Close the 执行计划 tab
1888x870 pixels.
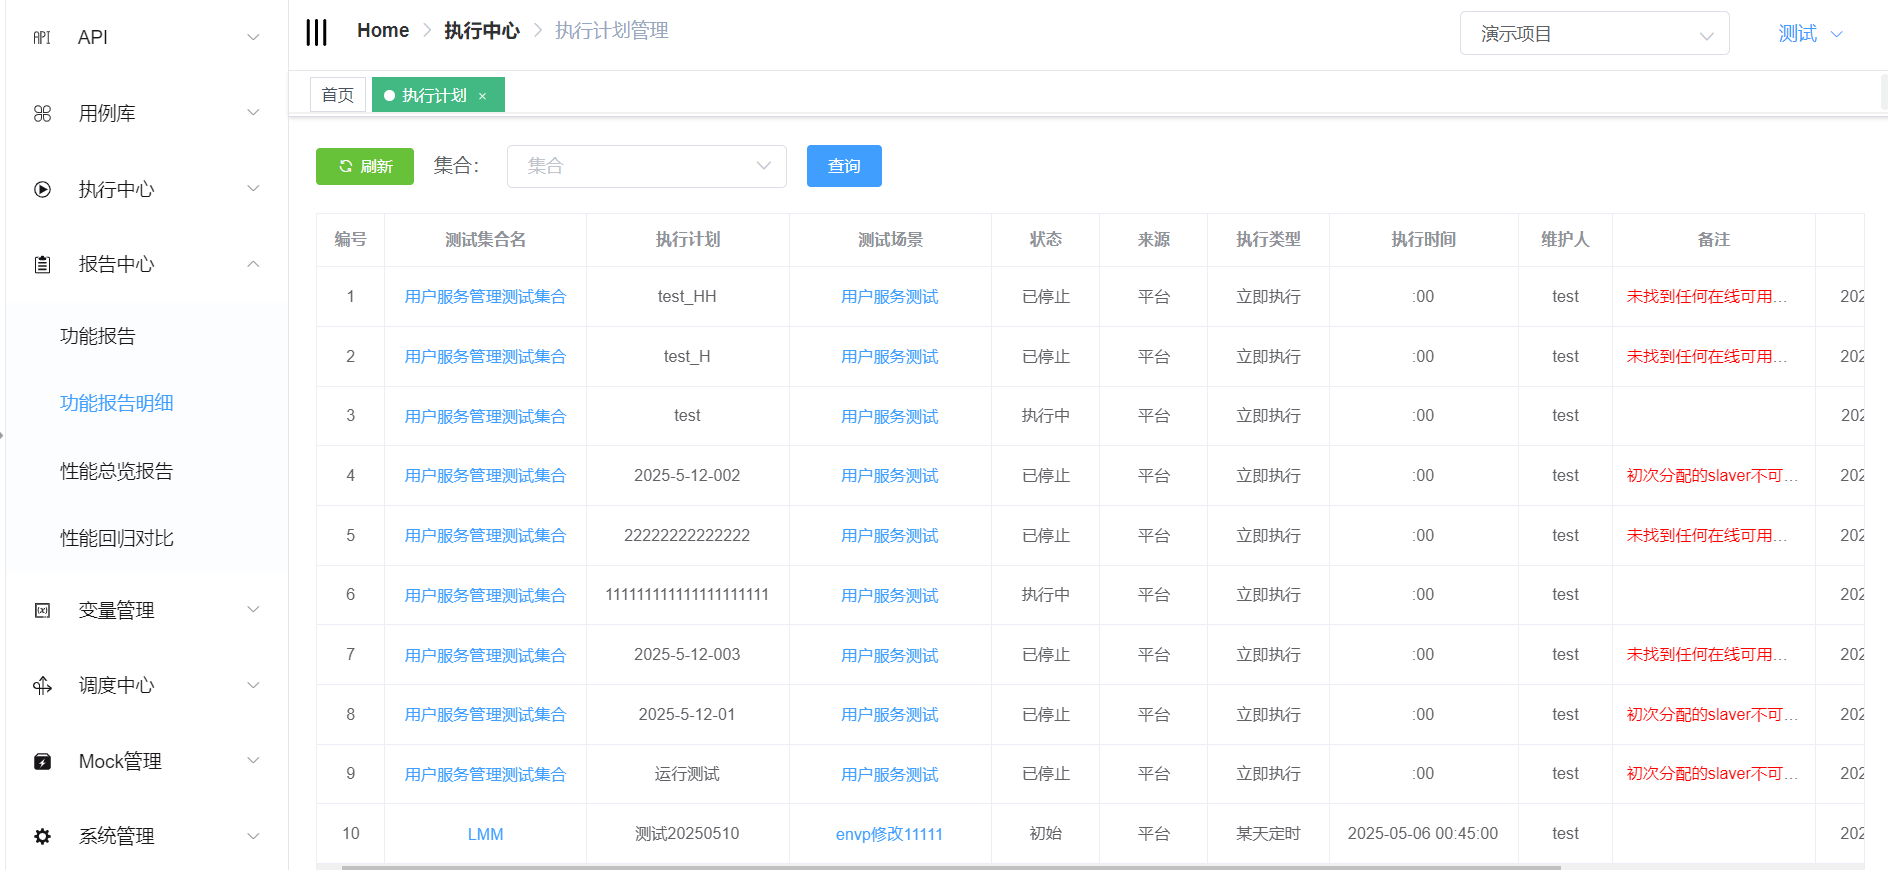(482, 96)
